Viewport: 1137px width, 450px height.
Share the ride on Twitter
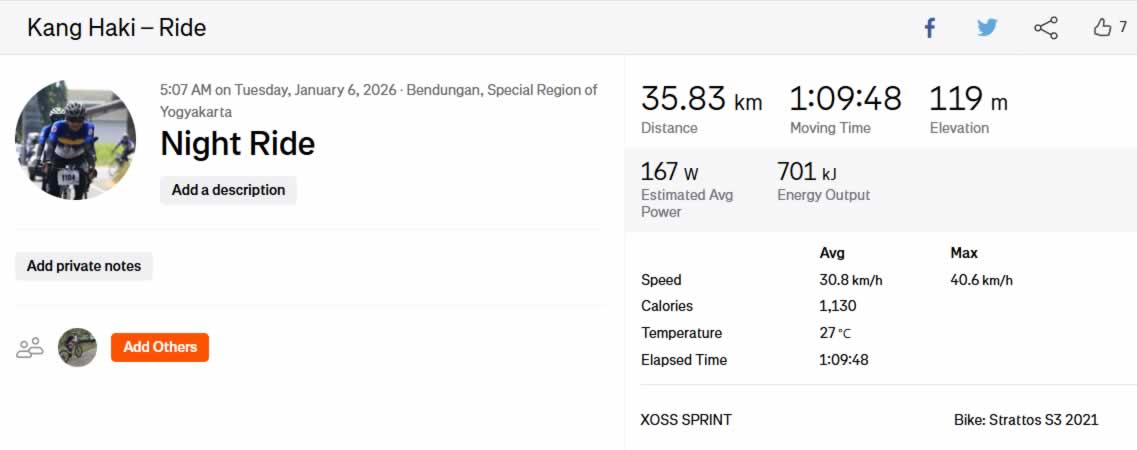(x=987, y=28)
